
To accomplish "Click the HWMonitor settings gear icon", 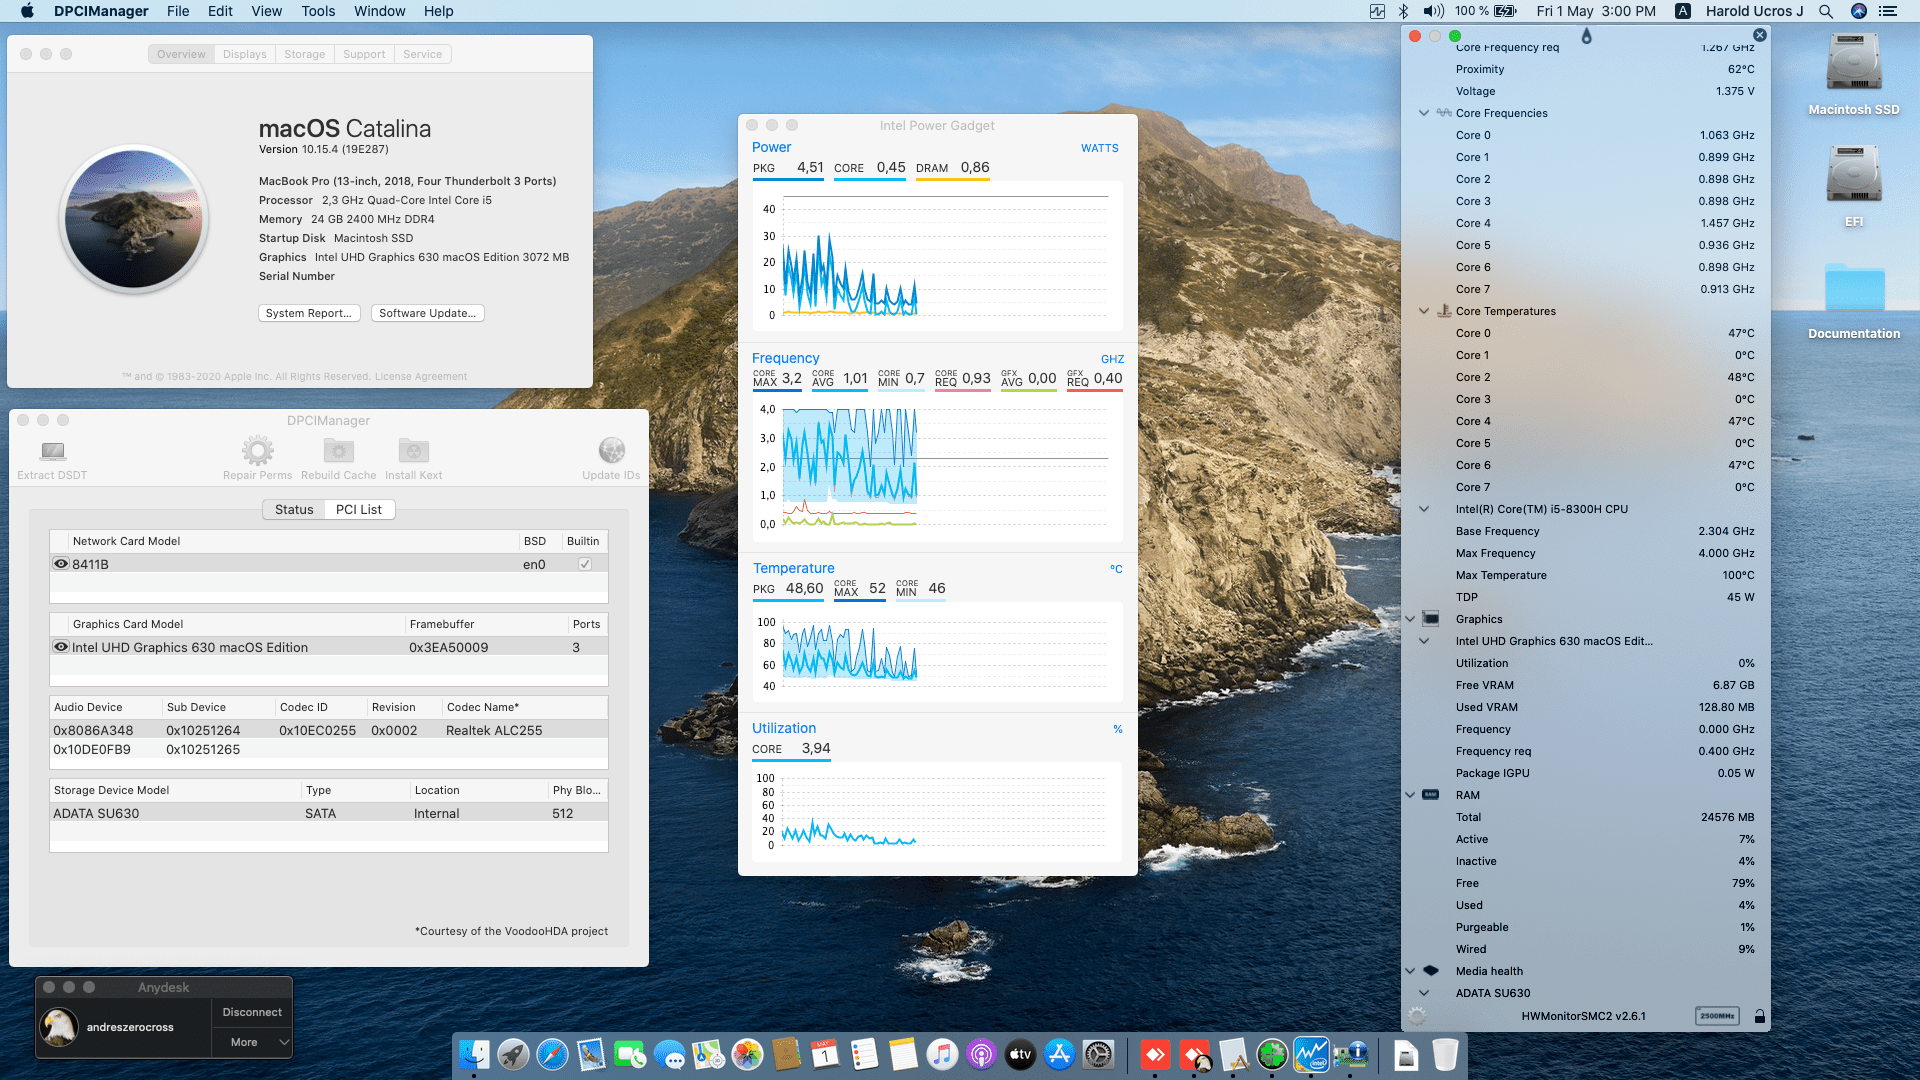I will pos(1417,1016).
